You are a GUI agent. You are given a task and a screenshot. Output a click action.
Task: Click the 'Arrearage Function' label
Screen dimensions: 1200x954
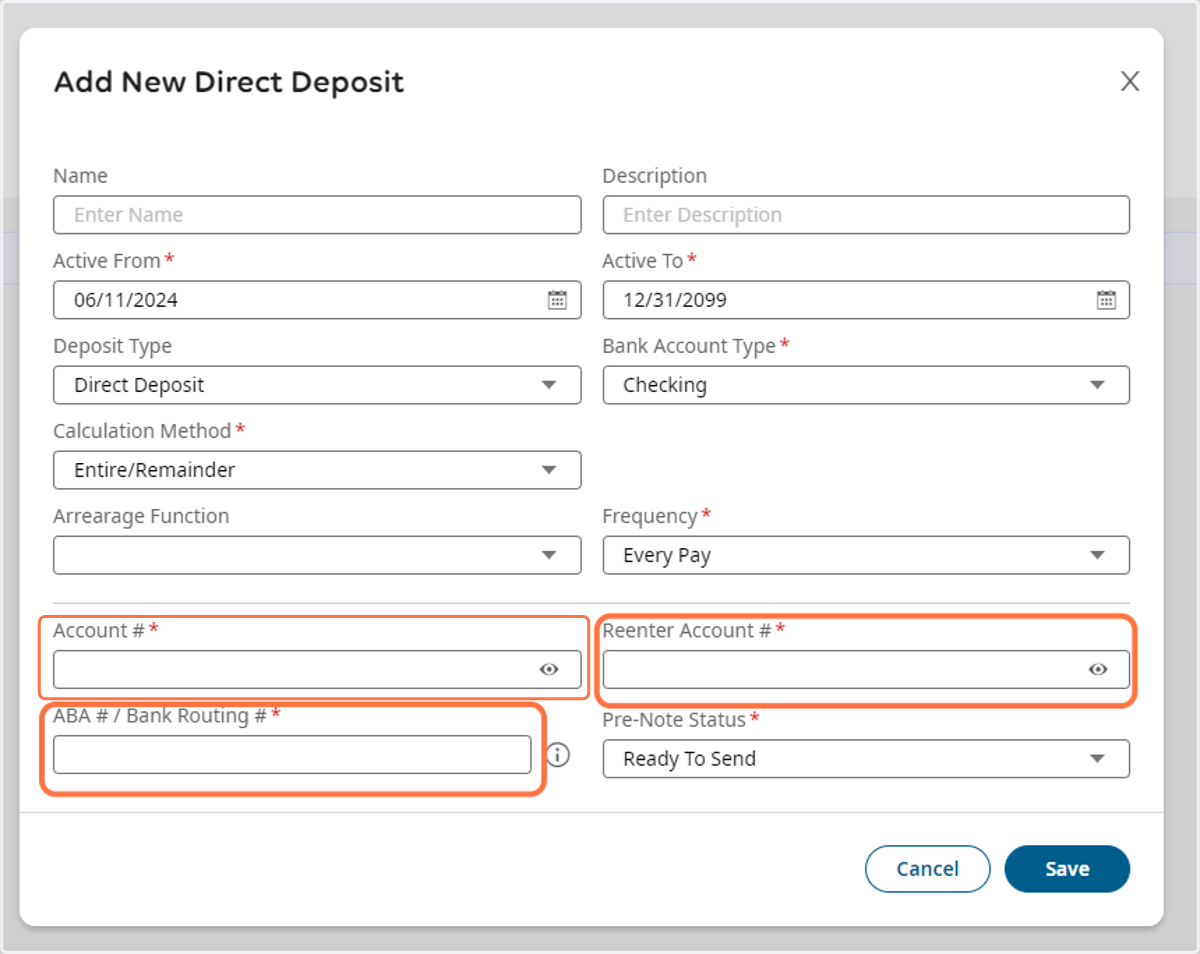(x=141, y=516)
